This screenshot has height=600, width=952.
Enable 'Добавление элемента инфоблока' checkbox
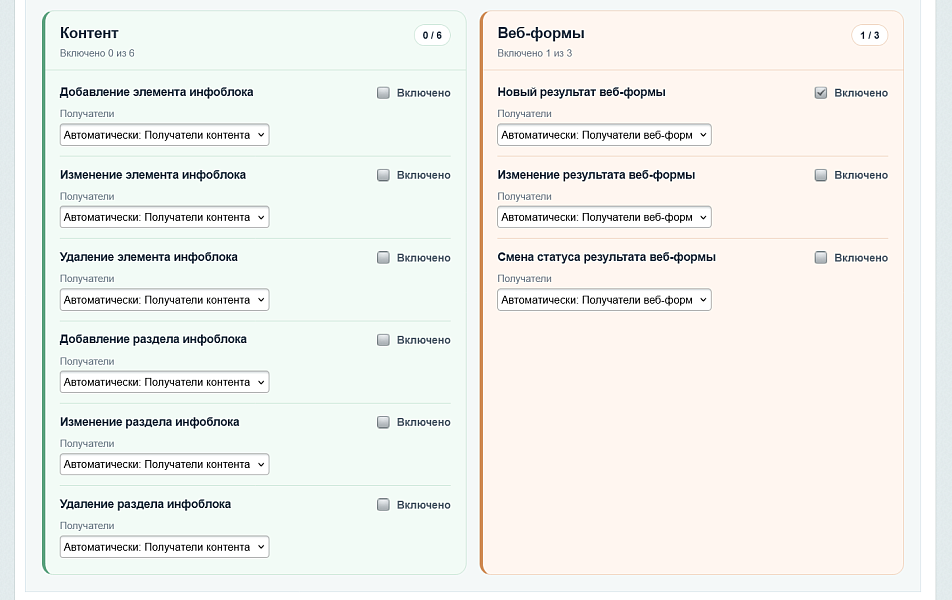[383, 93]
